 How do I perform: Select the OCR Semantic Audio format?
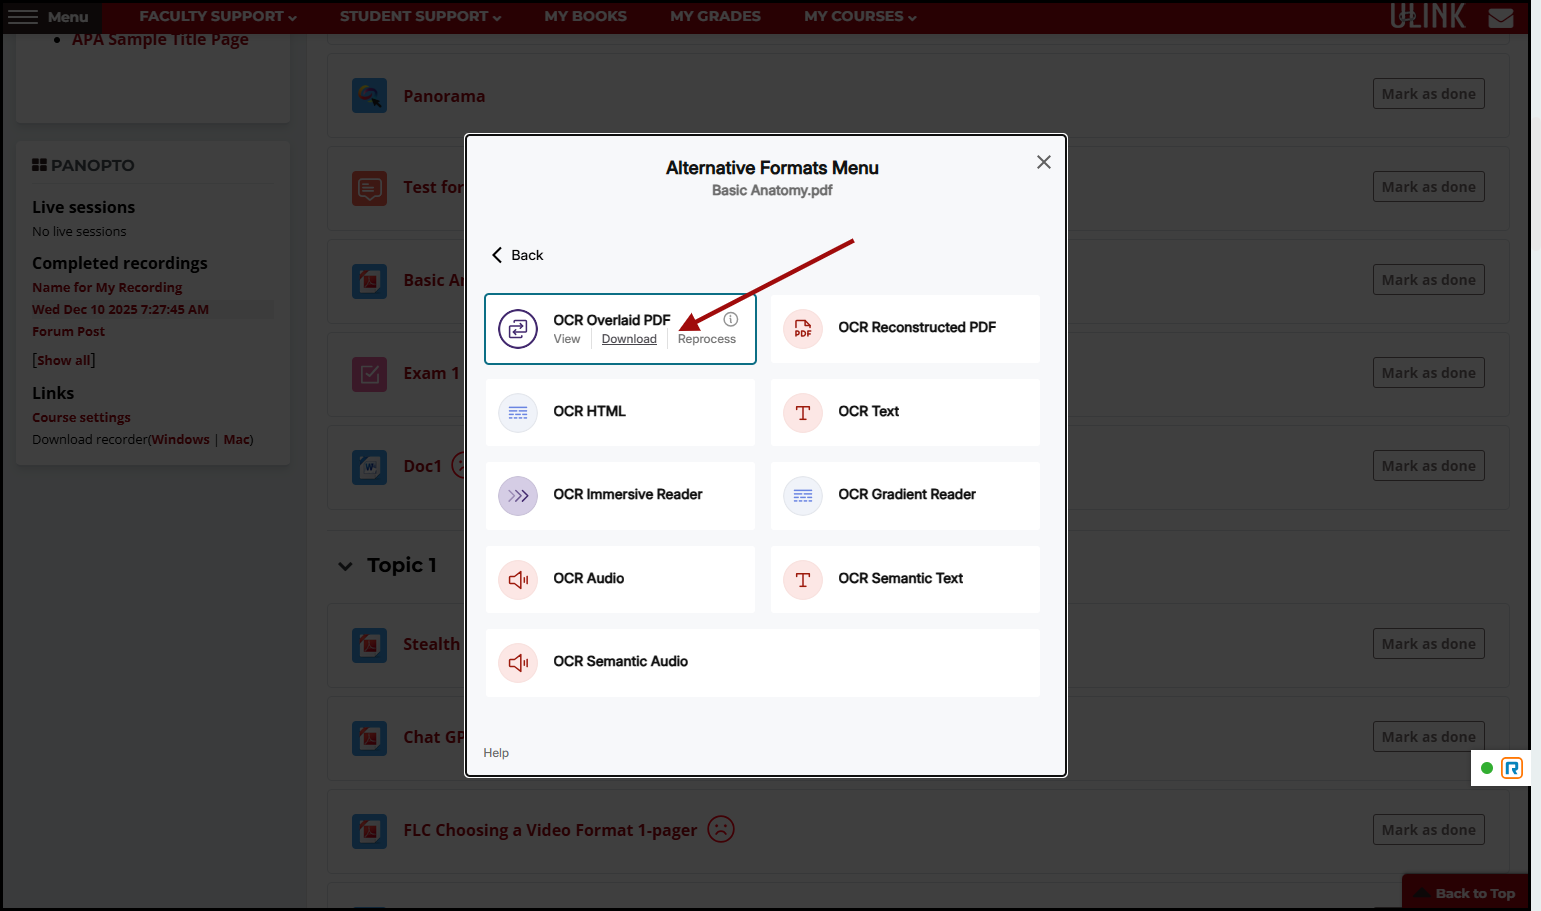(x=763, y=662)
